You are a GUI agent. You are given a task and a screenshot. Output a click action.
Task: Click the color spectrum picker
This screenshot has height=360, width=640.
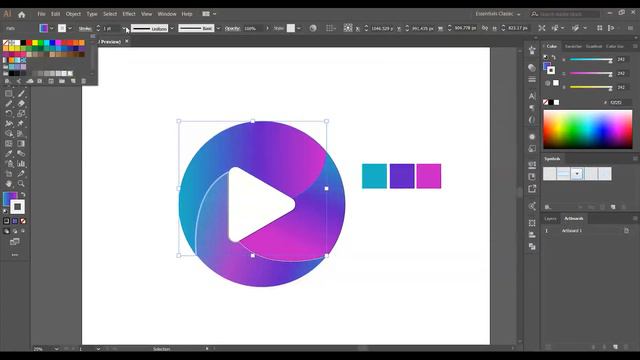click(x=588, y=129)
